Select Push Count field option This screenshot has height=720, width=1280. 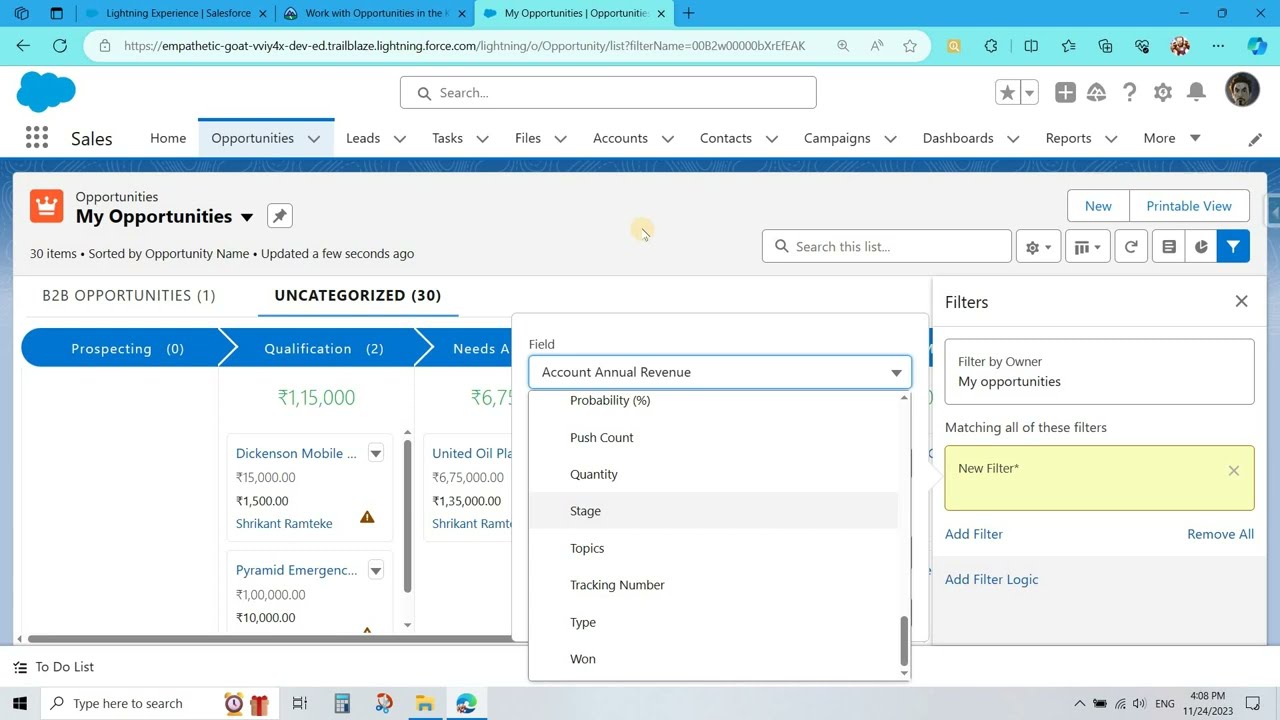(713, 437)
